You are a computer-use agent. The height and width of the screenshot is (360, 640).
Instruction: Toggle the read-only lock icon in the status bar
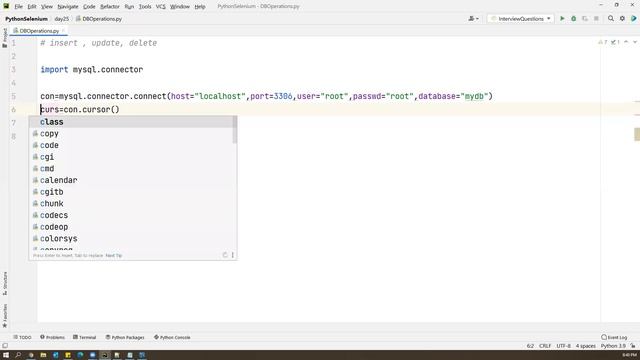pos(633,346)
